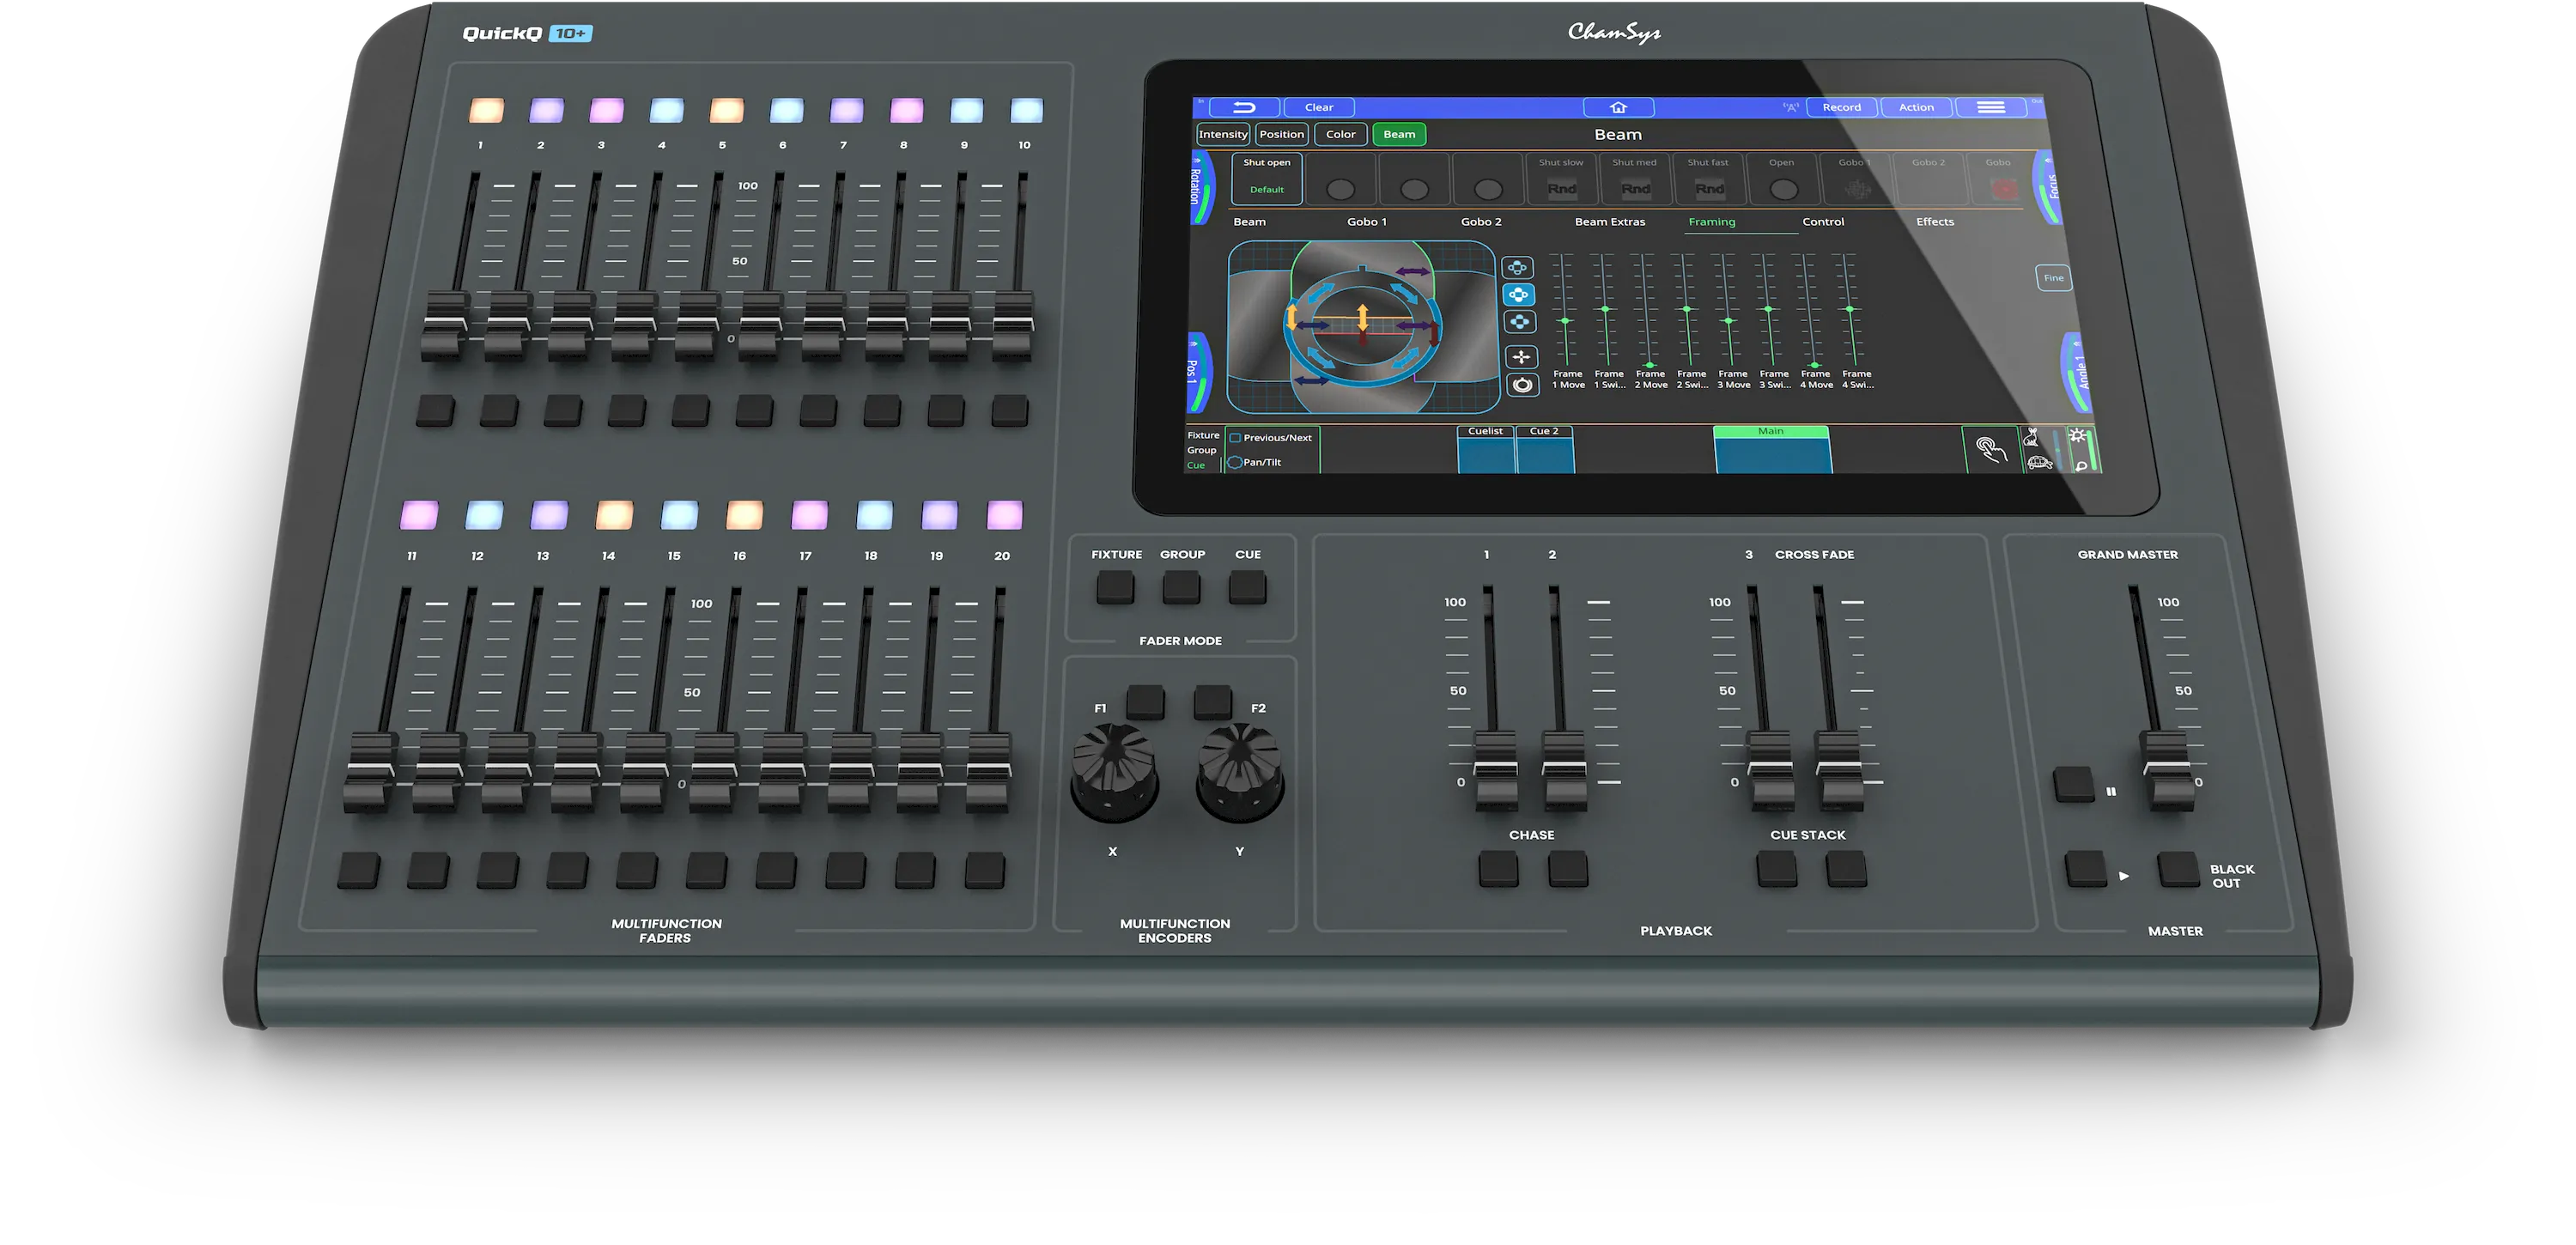The width and height of the screenshot is (2576, 1245).
Task: Switch to the Color attribute tab
Action: tap(1340, 134)
